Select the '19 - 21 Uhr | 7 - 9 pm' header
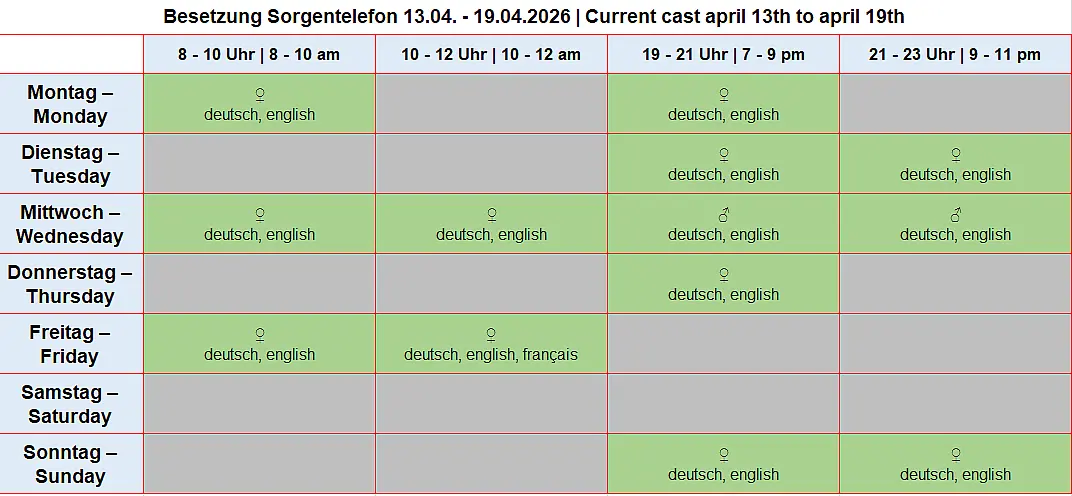Viewport: 1072px width, 496px height. (x=723, y=54)
